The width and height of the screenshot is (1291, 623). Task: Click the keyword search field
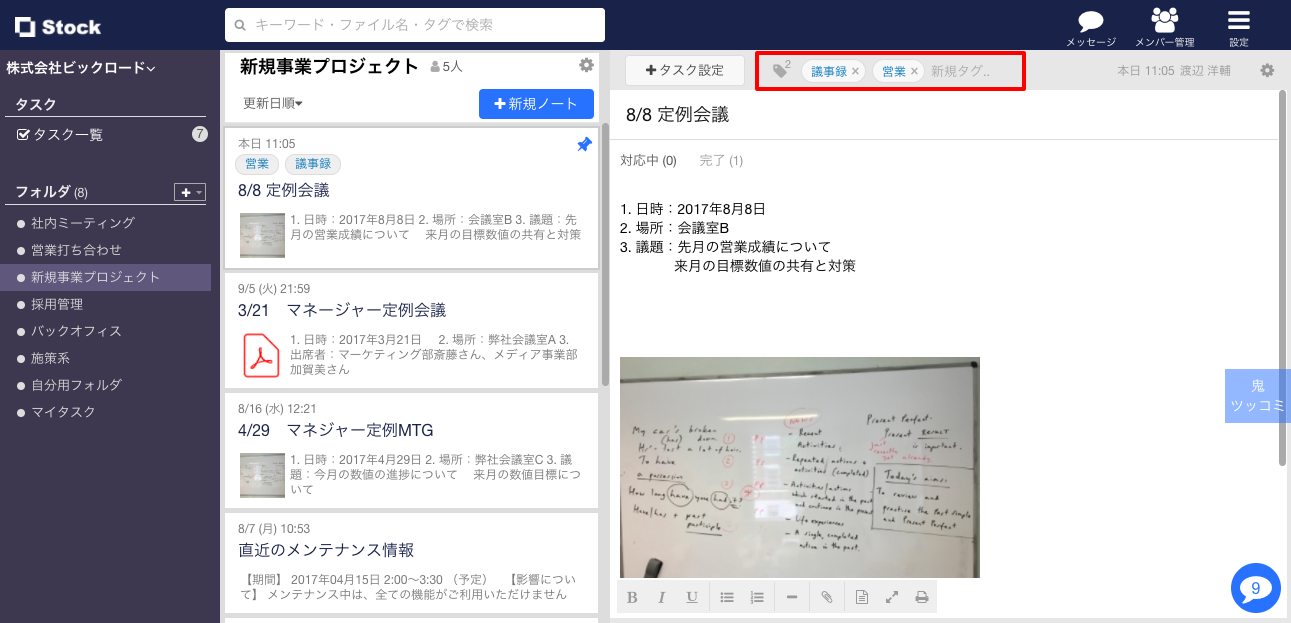417,25
